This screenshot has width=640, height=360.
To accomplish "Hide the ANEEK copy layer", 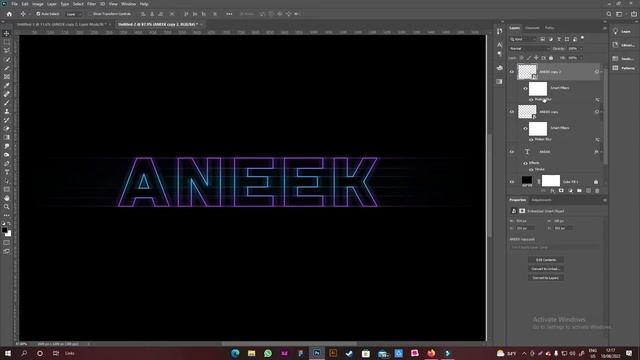I will [x=512, y=111].
